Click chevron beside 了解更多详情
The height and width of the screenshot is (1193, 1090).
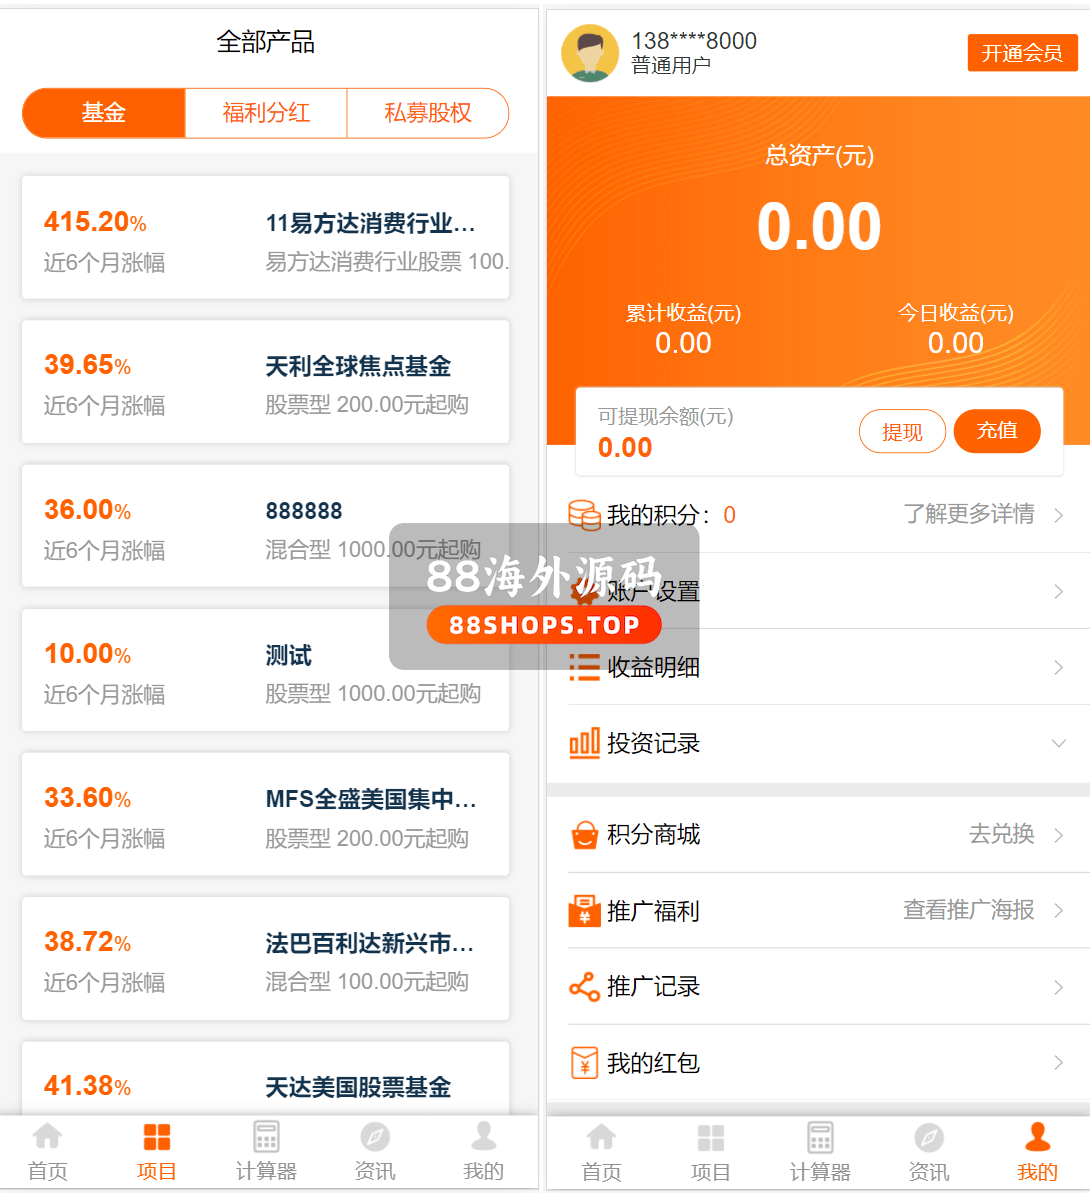1058,515
